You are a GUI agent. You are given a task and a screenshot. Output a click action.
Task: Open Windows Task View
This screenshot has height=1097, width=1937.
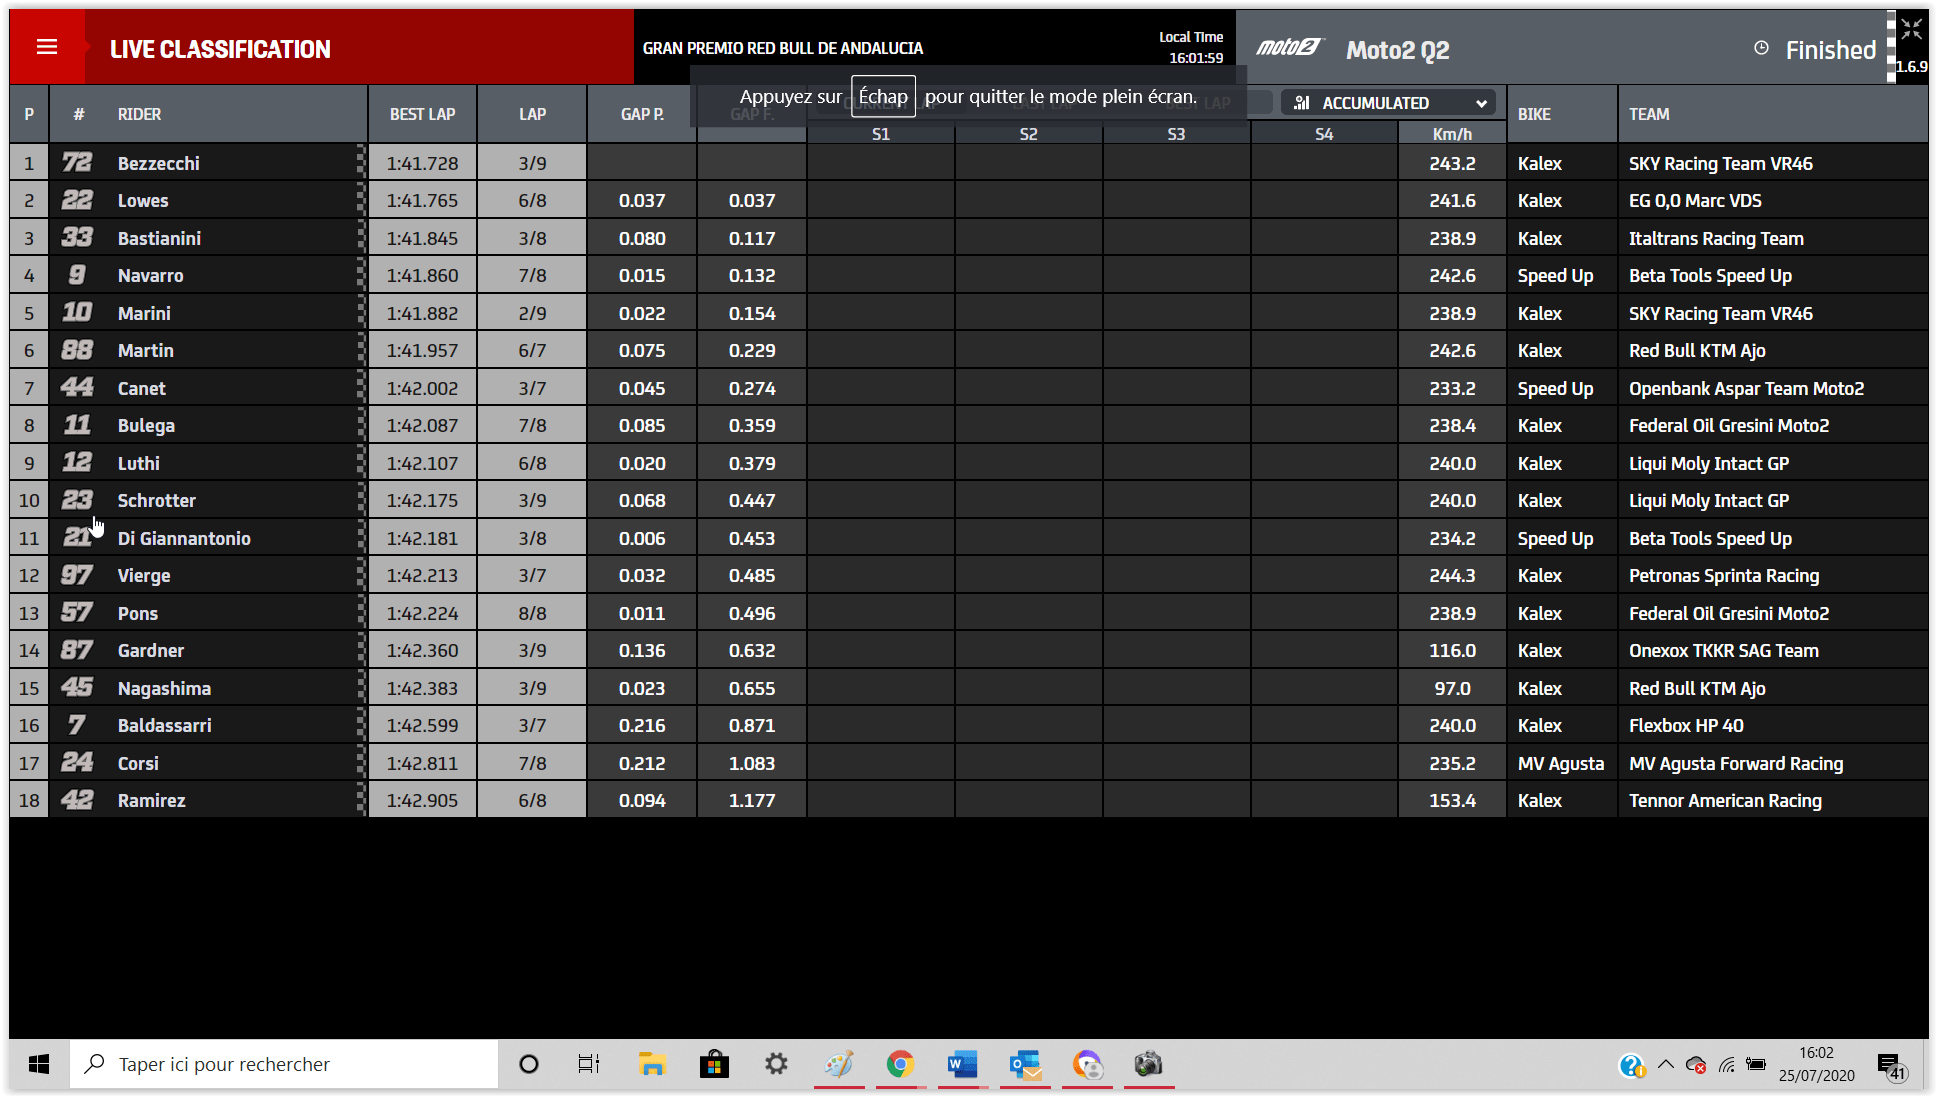point(589,1064)
